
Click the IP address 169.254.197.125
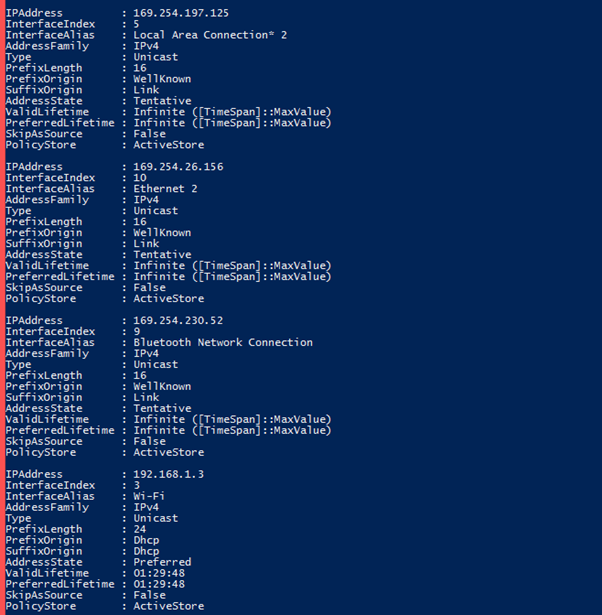(181, 13)
